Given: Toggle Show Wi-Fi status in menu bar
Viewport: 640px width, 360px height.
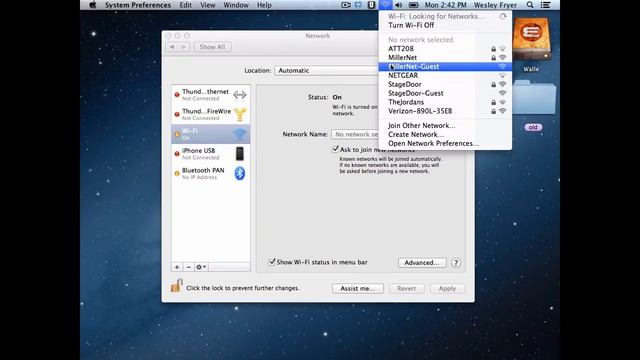Looking at the screenshot, I should pyautogui.click(x=272, y=262).
